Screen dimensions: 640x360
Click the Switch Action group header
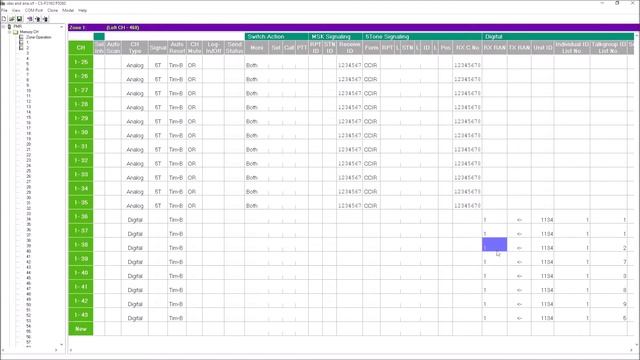[276, 36]
